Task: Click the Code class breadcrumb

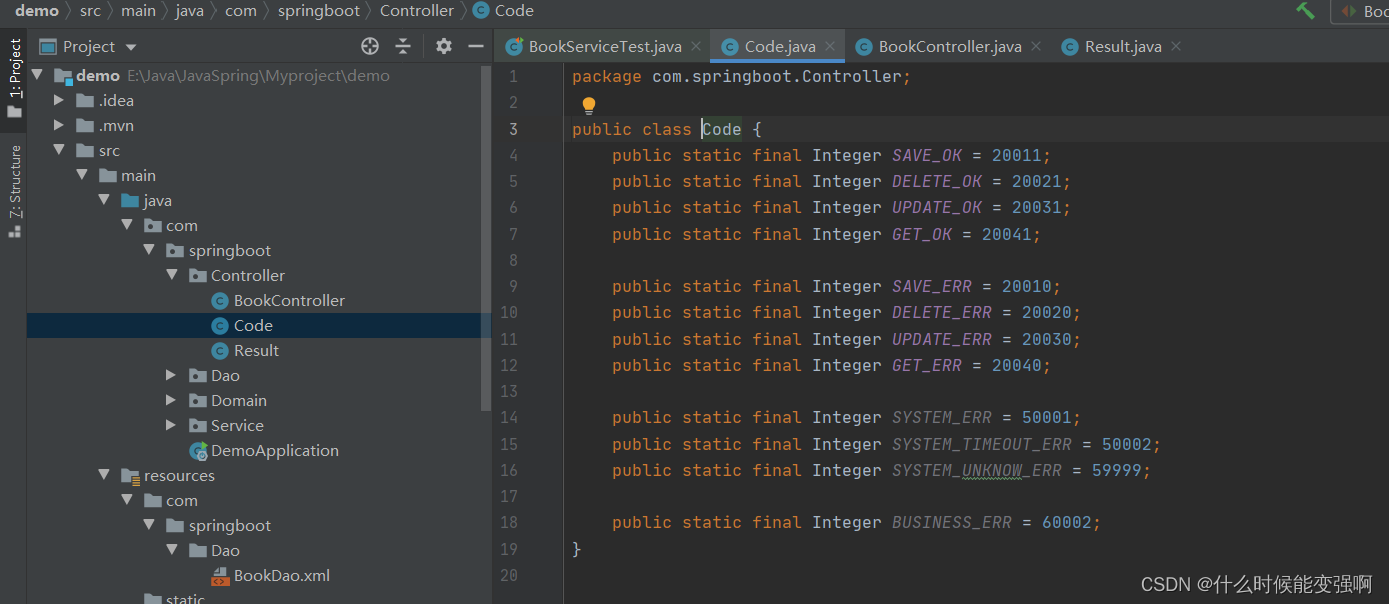Action: [504, 10]
